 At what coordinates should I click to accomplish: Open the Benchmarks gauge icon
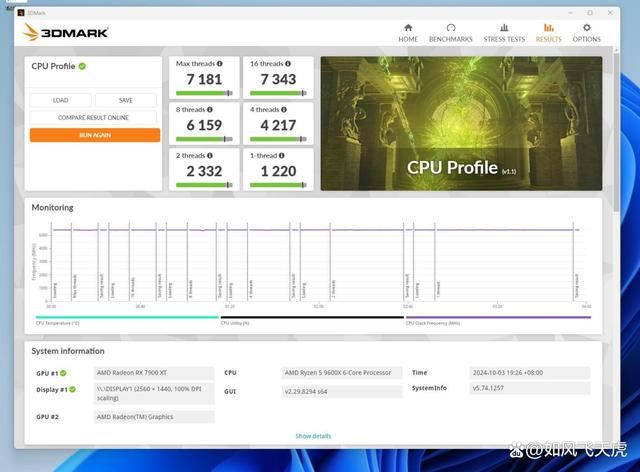451,28
